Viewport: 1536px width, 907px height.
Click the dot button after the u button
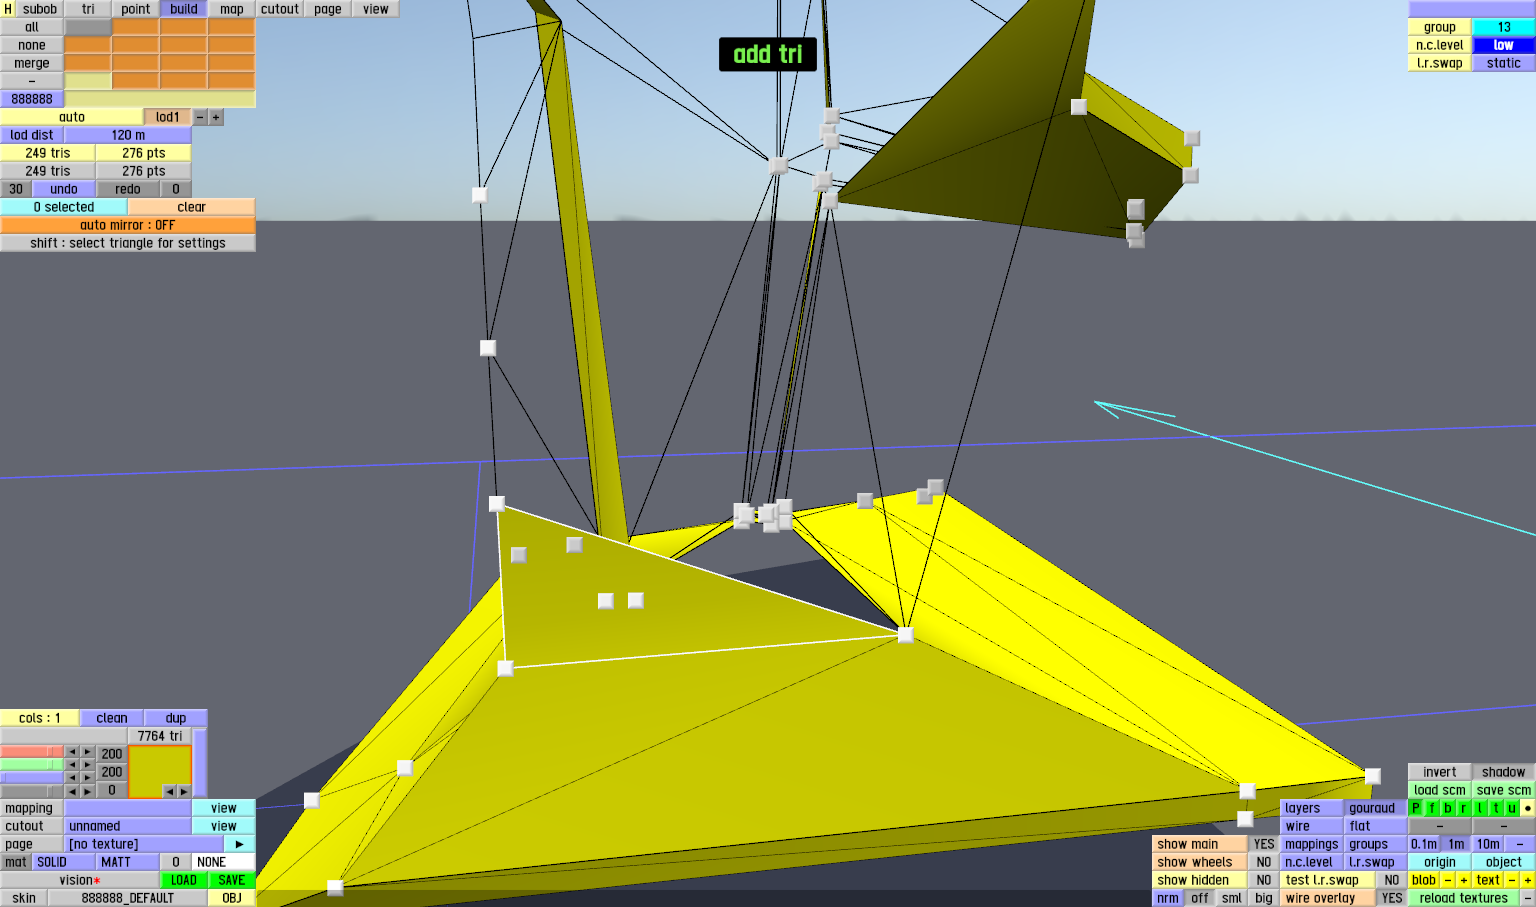point(1528,808)
